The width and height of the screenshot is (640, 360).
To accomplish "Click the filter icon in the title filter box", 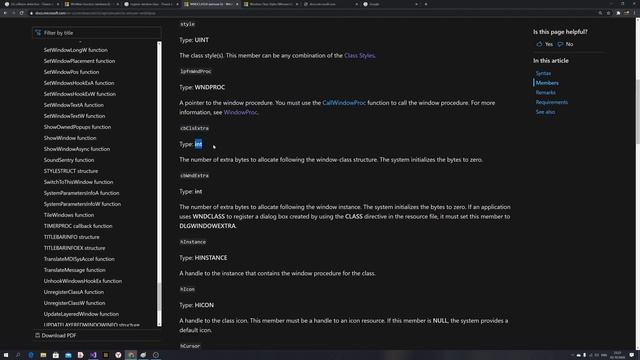I will coord(38,33).
